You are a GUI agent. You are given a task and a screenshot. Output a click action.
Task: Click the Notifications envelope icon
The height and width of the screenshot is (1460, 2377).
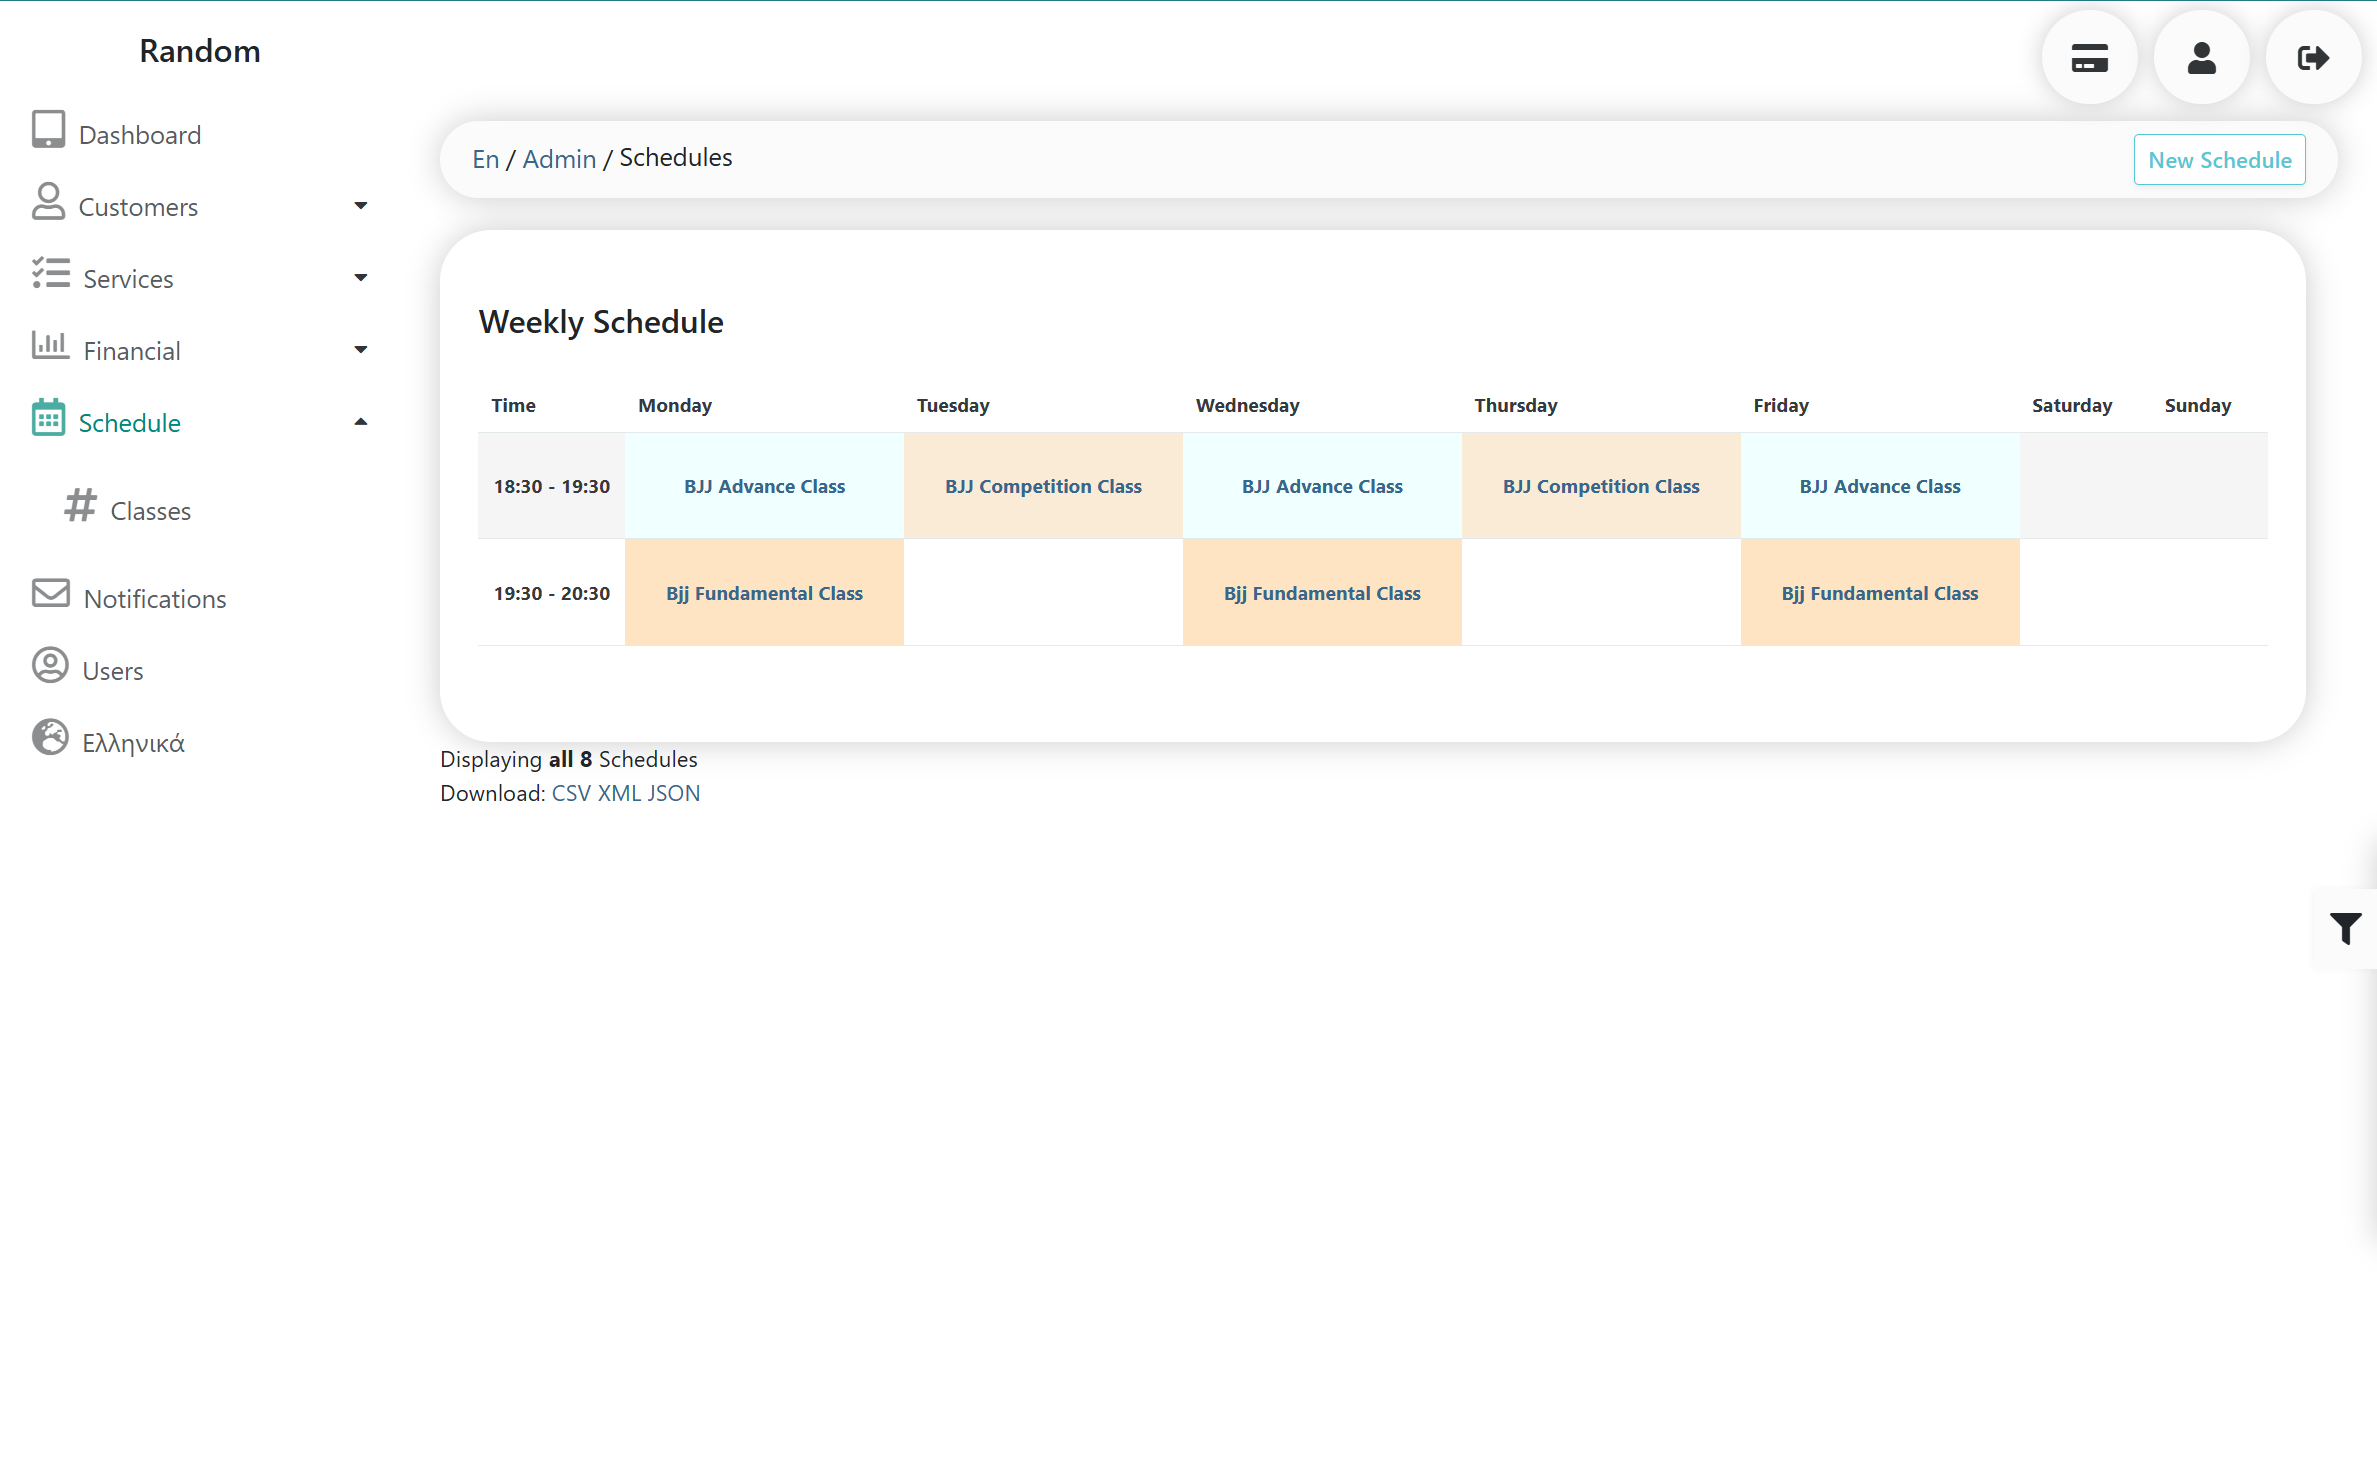pyautogui.click(x=50, y=593)
